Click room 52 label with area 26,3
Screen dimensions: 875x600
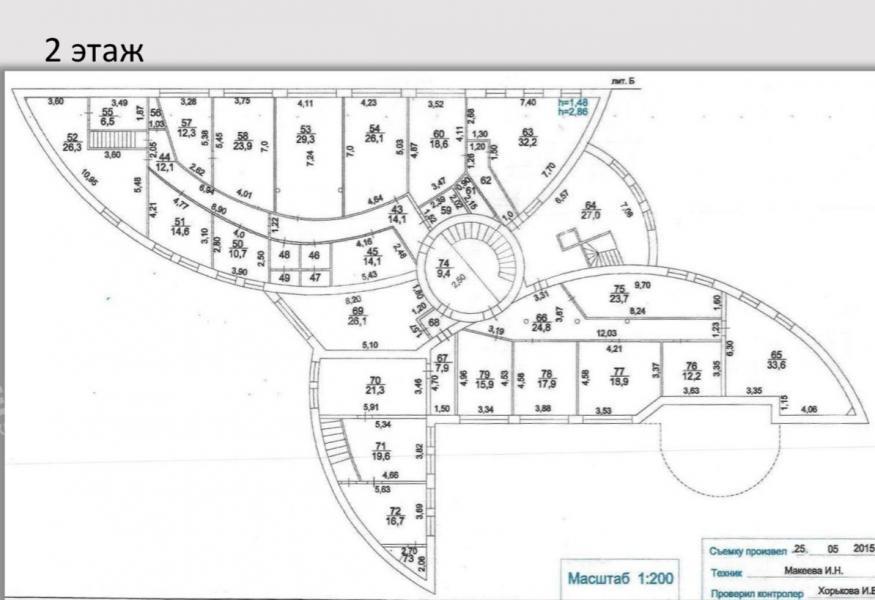tap(72, 142)
